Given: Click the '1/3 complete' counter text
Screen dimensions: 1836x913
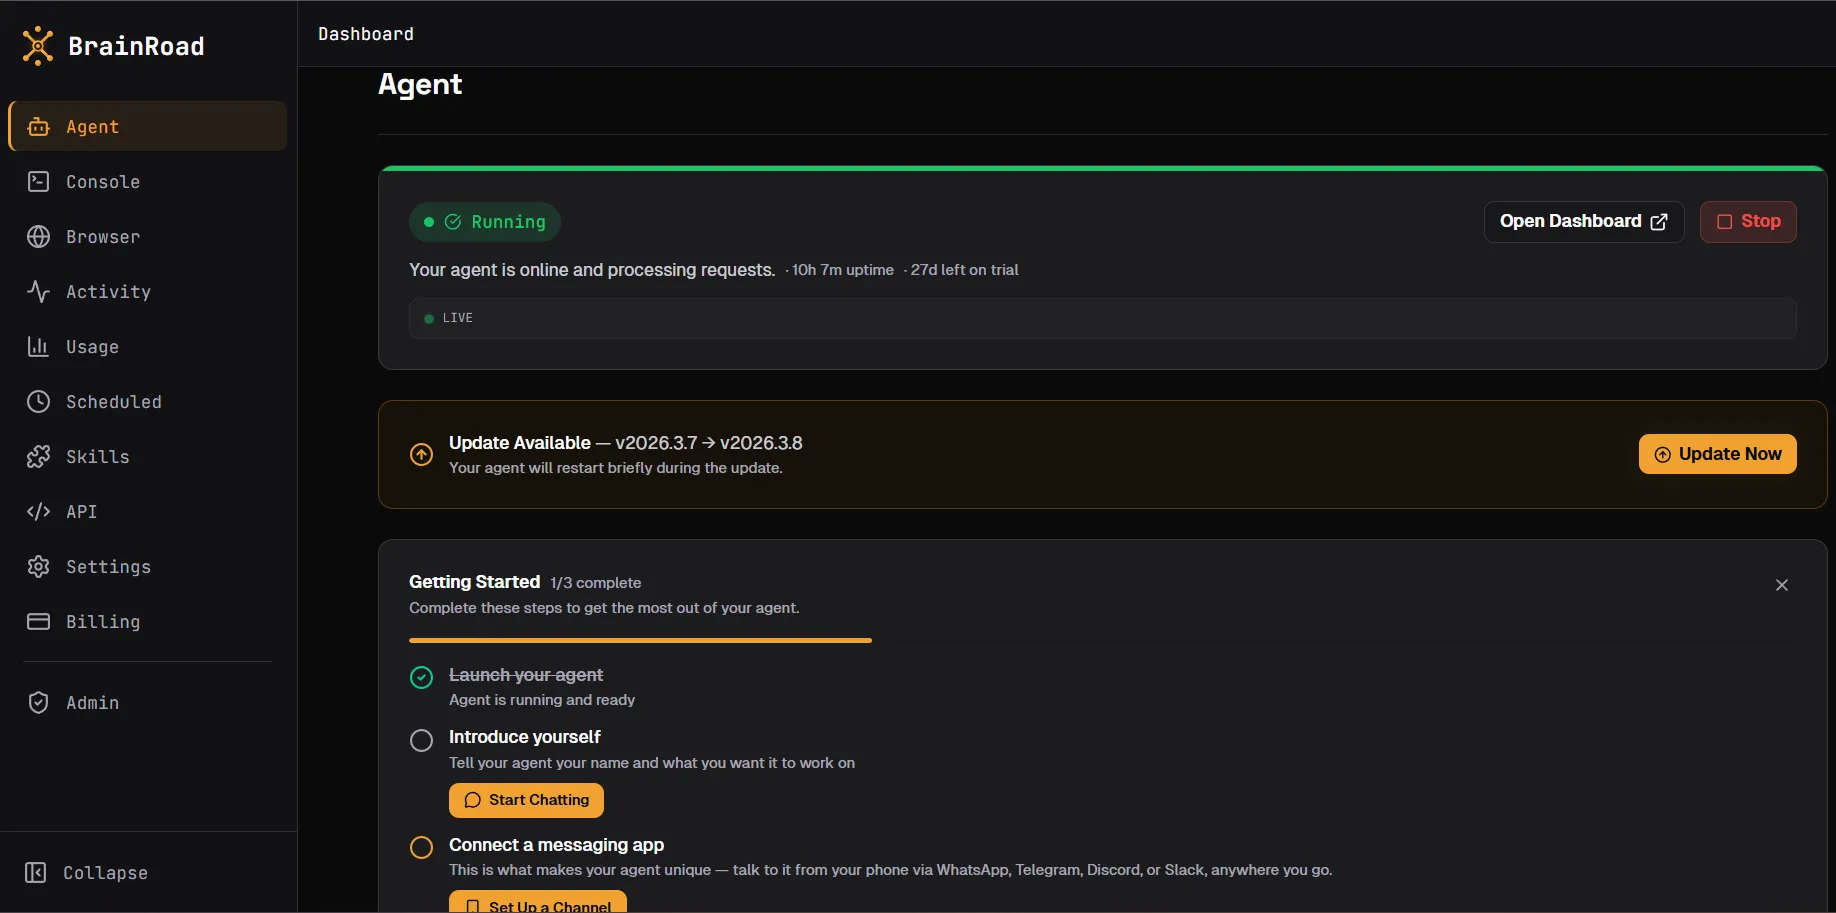Looking at the screenshot, I should (x=596, y=583).
